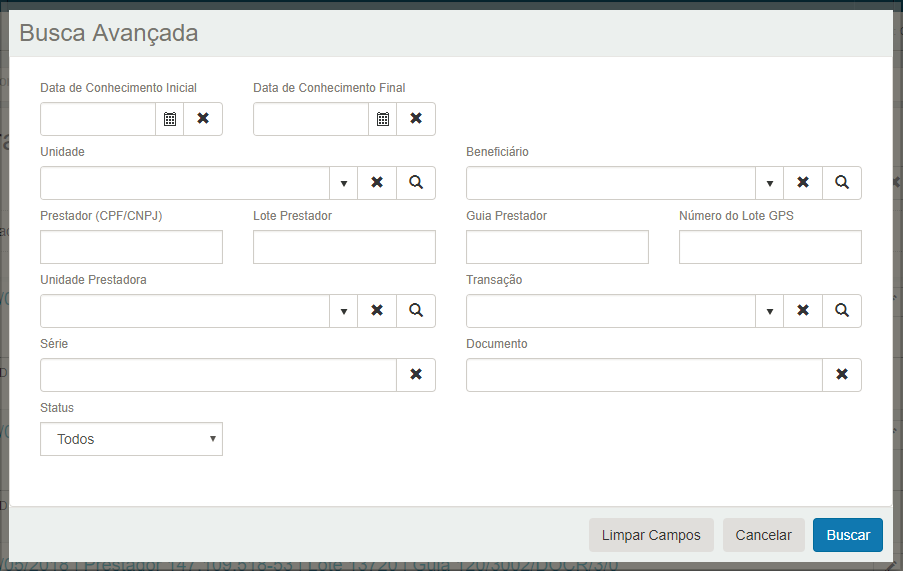Open Unidade Prestadora search lookup

tap(416, 311)
